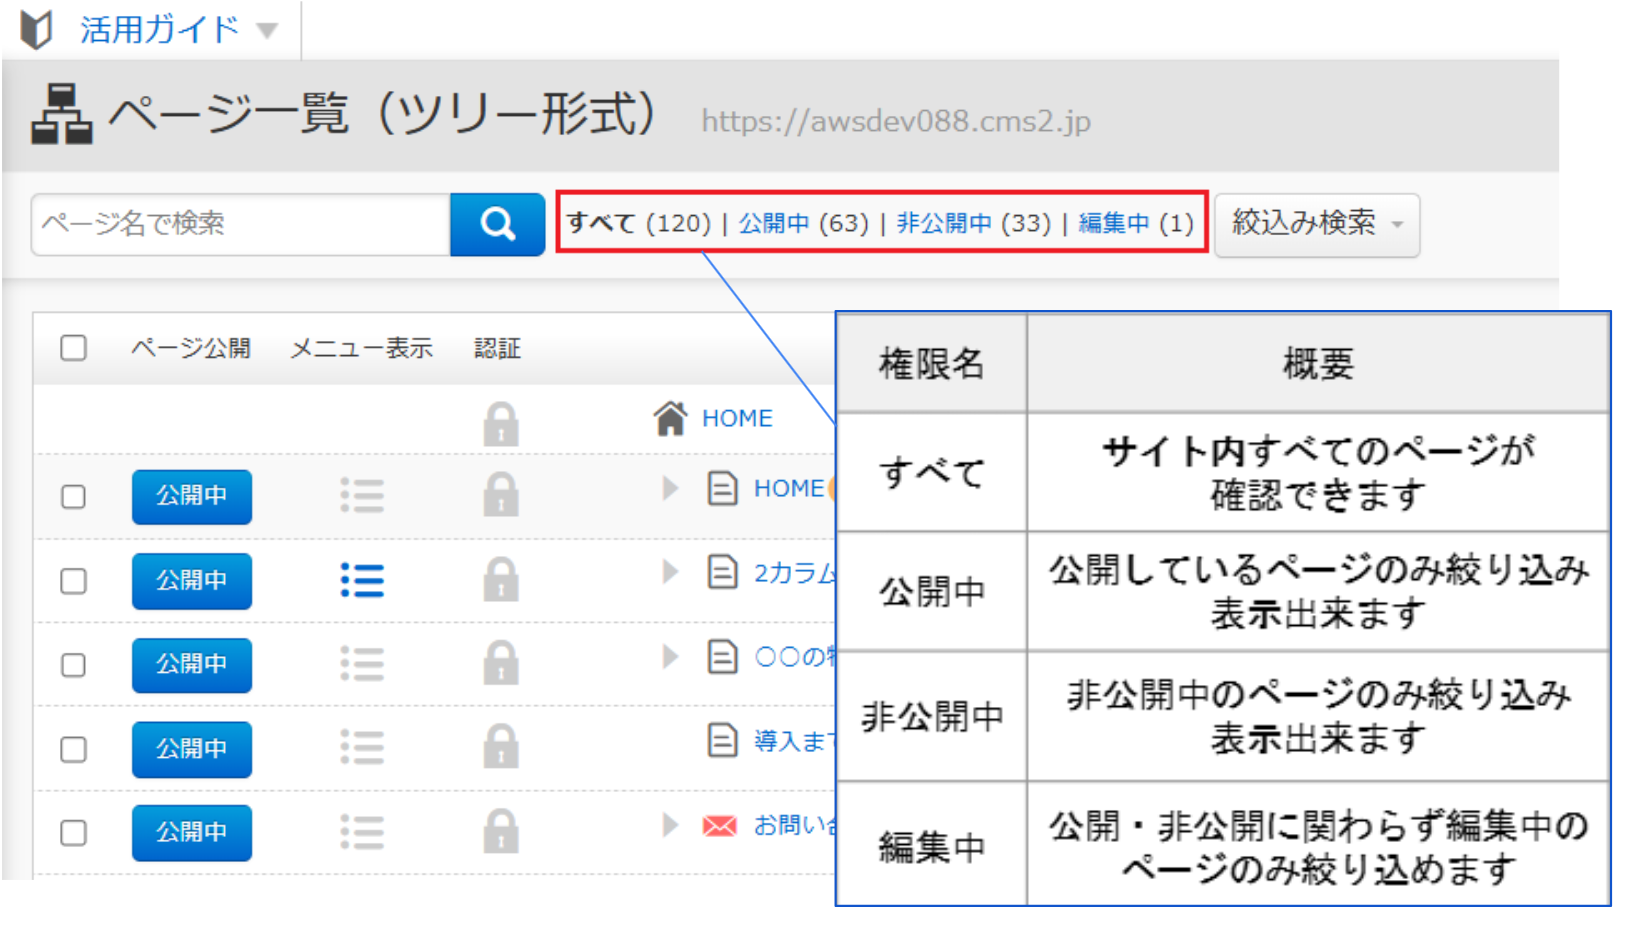Open the 2カラム page link
Image resolution: width=1644 pixels, height=935 pixels.
[794, 573]
